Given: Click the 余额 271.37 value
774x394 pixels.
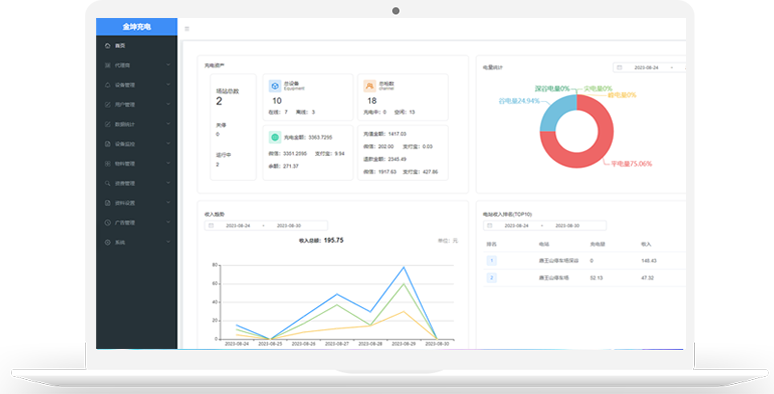Looking at the screenshot, I should click(290, 166).
